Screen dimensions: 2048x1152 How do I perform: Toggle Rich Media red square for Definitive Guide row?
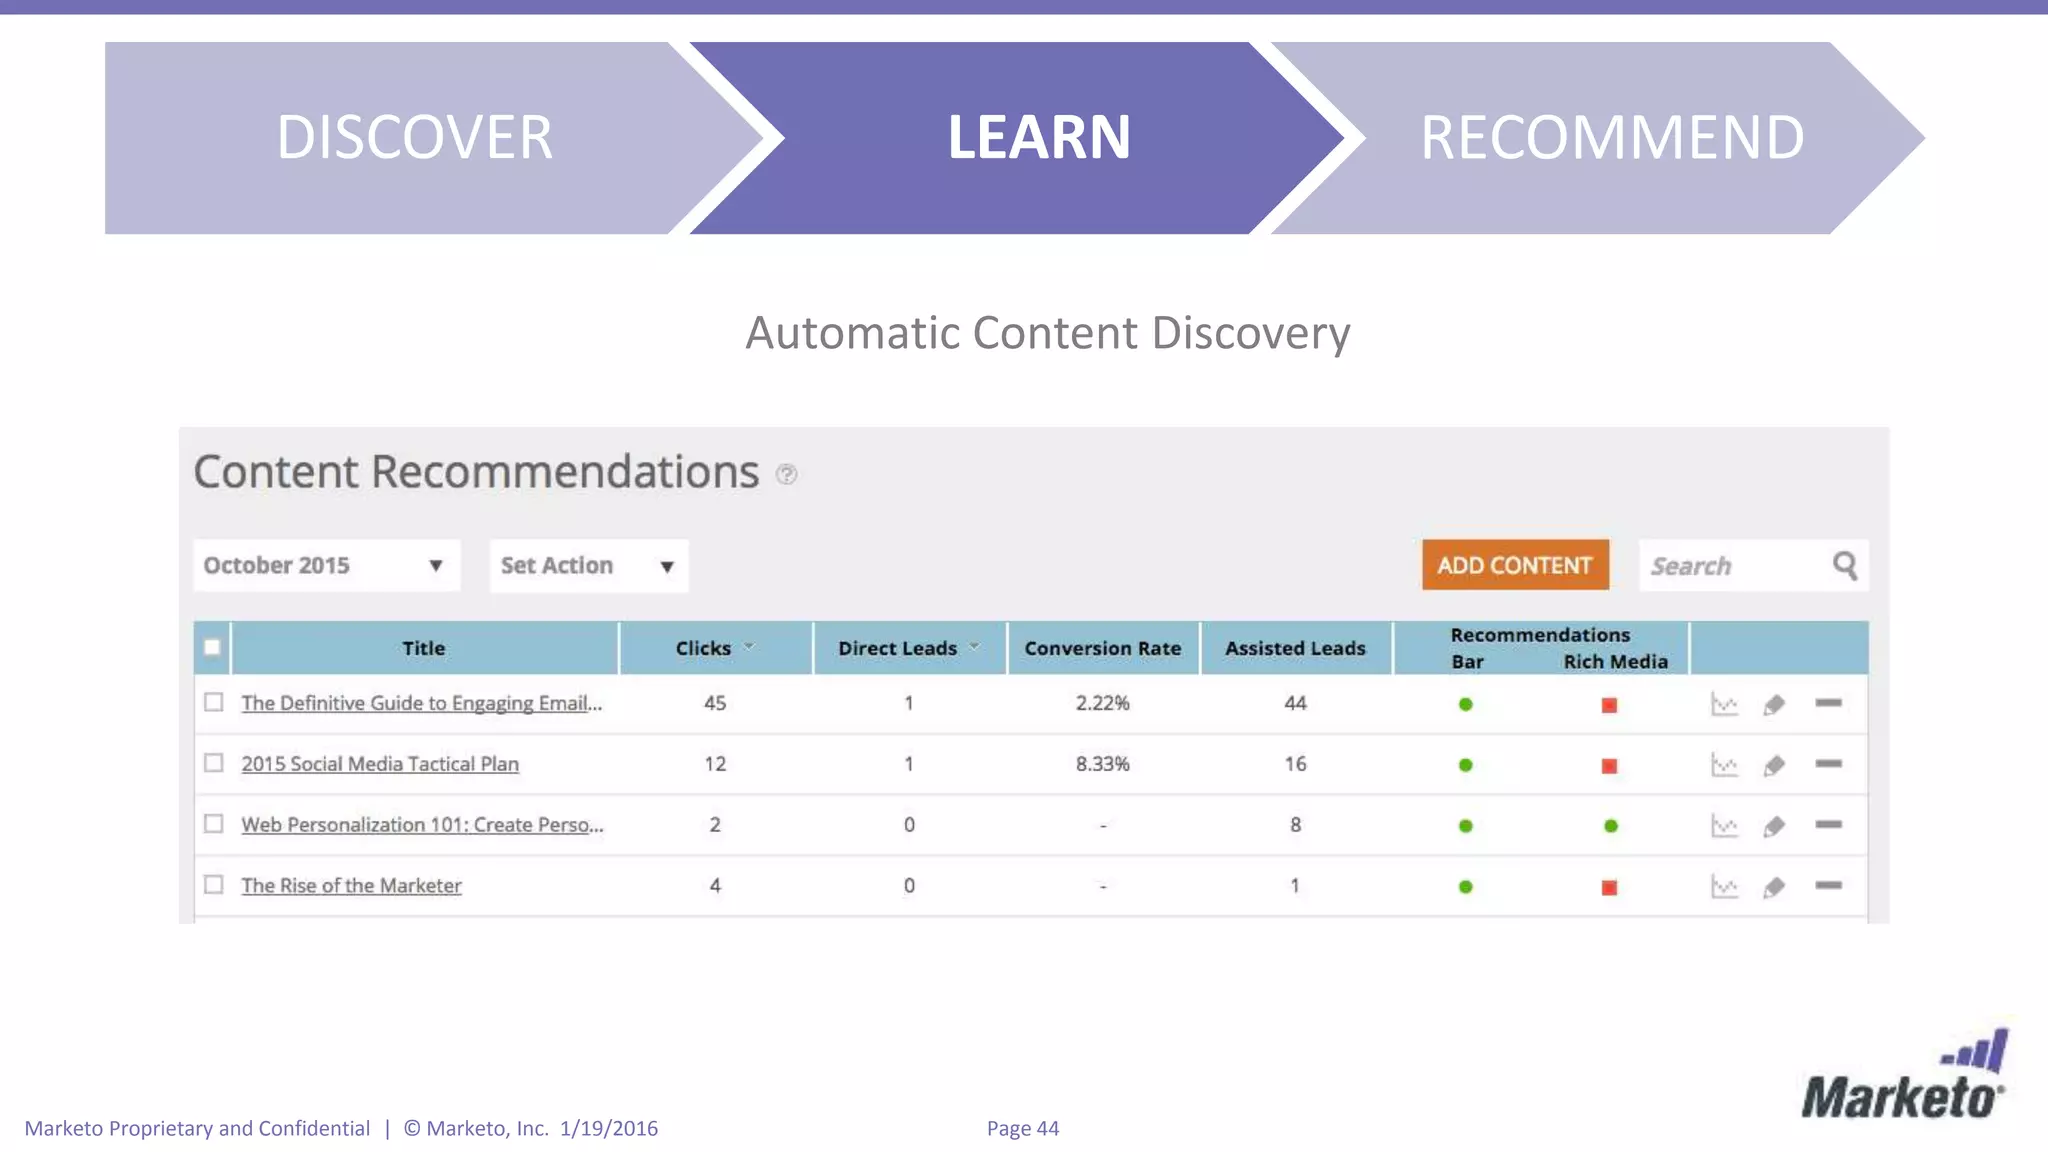(1609, 705)
